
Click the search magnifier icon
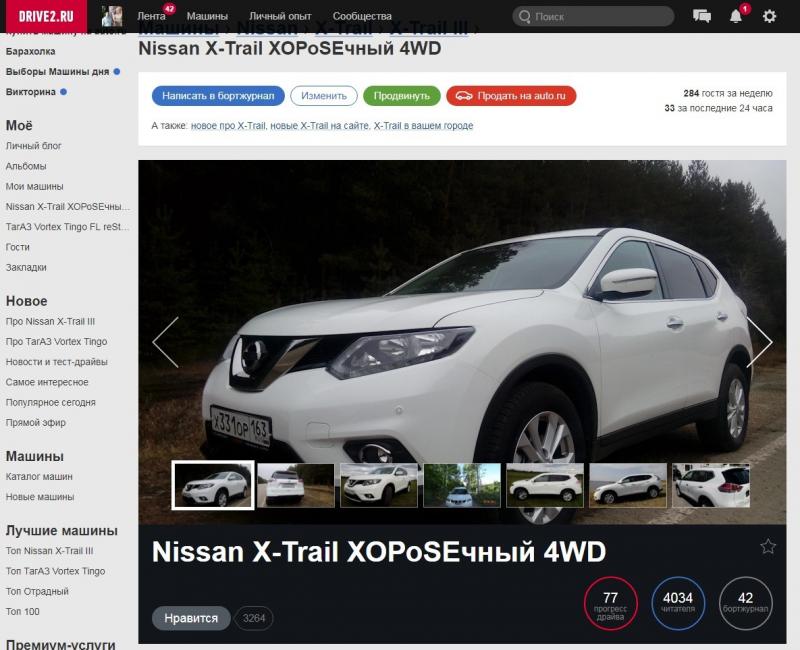point(524,17)
